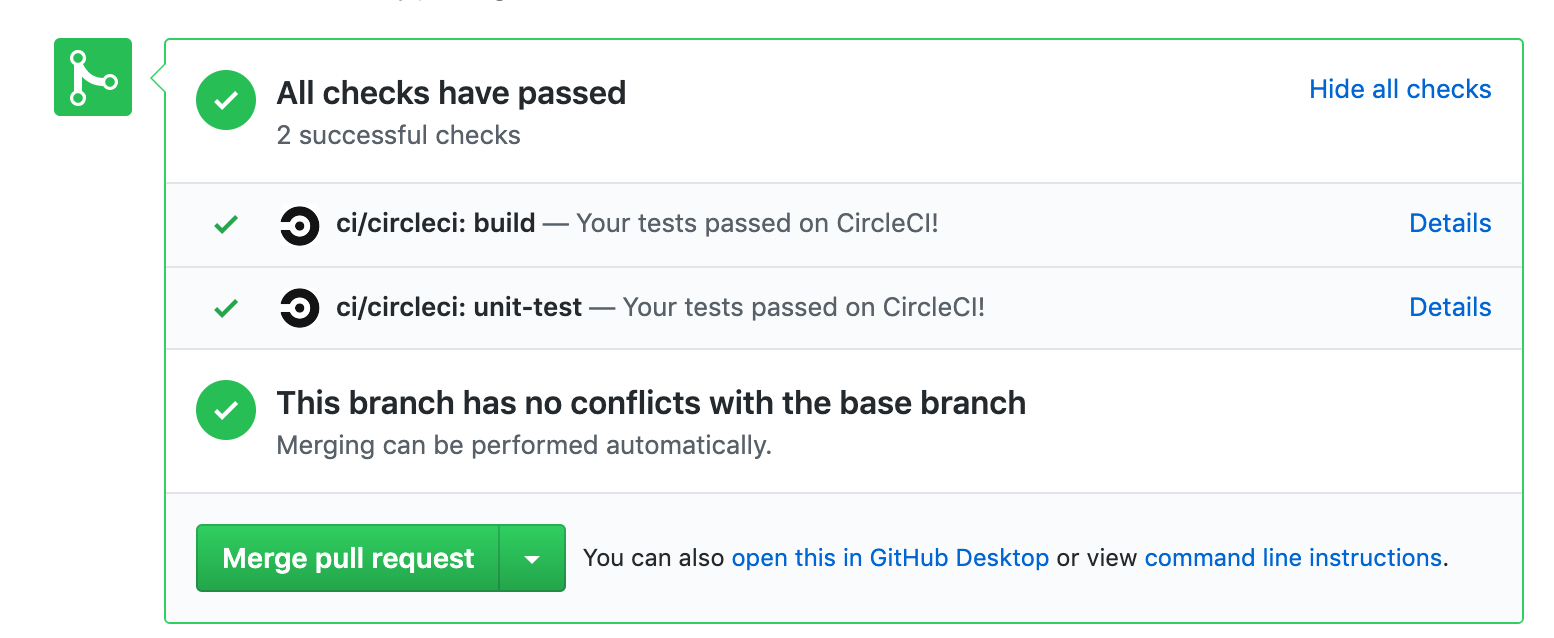Screen dimensions: 1554x638
Task: Click the green tick beside unit-test check
Action: [x=227, y=308]
